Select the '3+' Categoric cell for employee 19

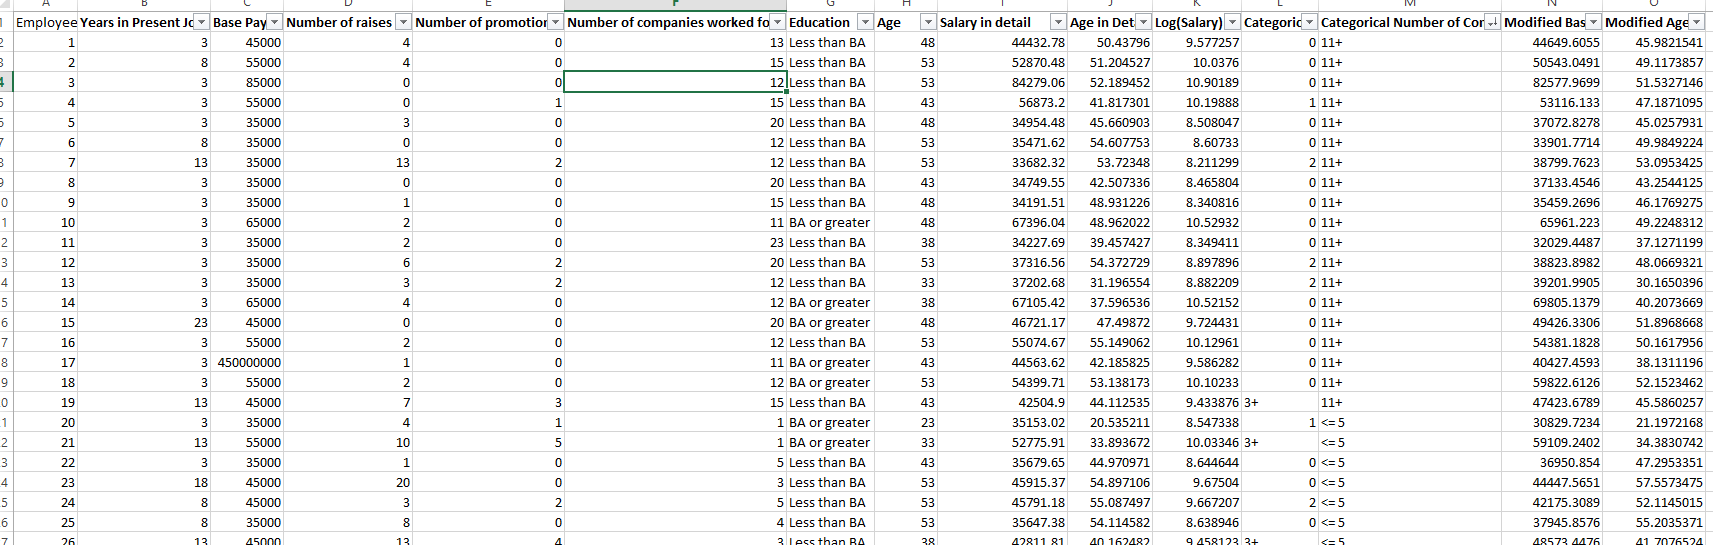point(1280,402)
